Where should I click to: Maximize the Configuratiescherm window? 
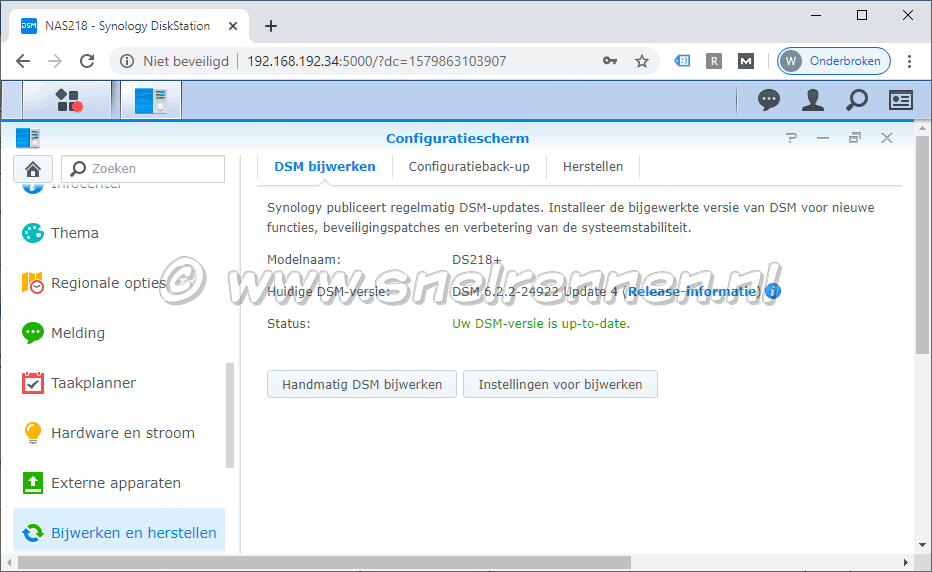855,138
